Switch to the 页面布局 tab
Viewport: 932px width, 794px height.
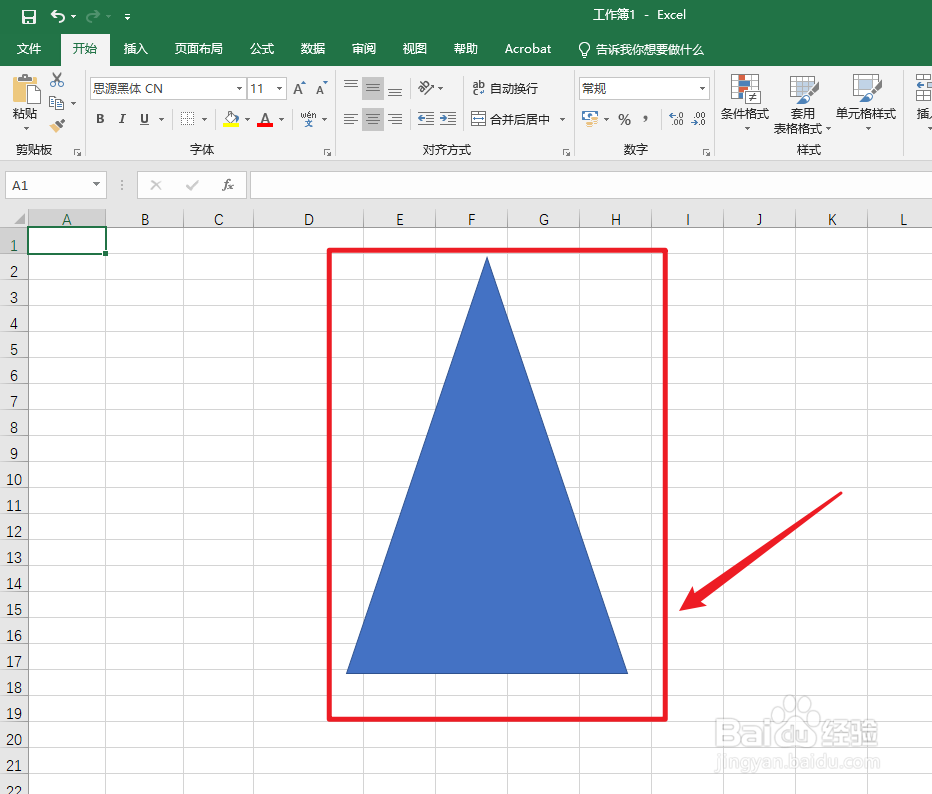[x=199, y=49]
